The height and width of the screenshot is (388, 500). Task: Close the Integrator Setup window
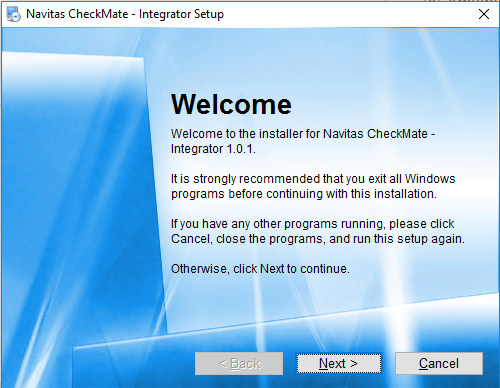point(484,14)
